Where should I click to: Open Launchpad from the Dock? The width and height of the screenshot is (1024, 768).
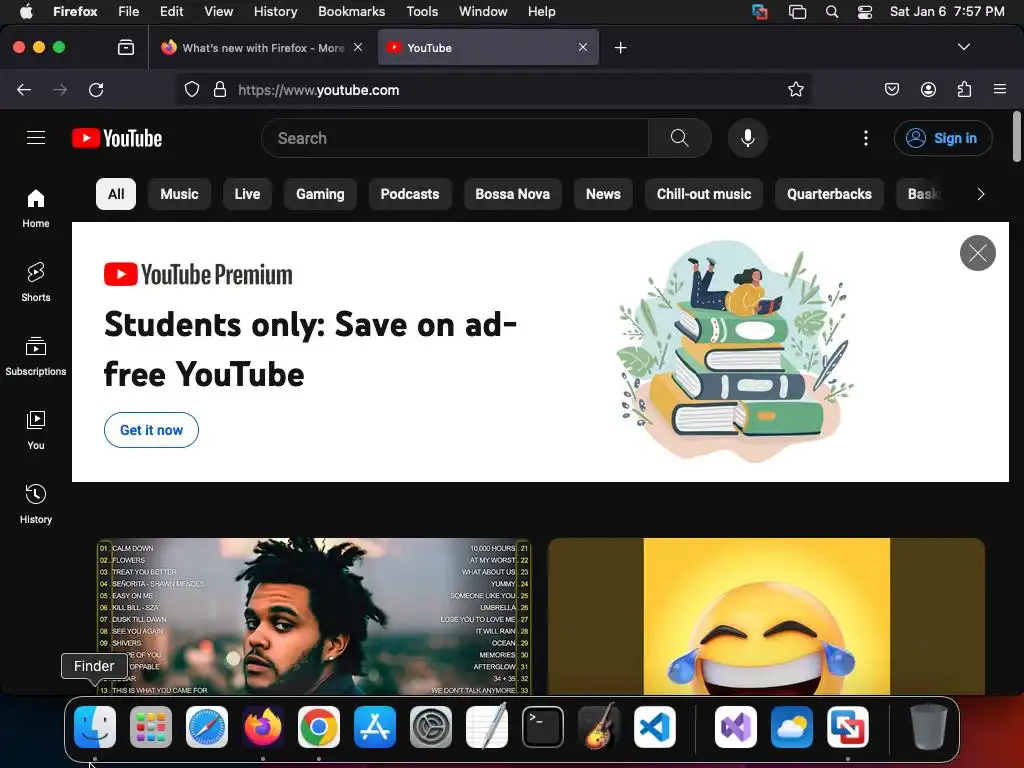[151, 727]
